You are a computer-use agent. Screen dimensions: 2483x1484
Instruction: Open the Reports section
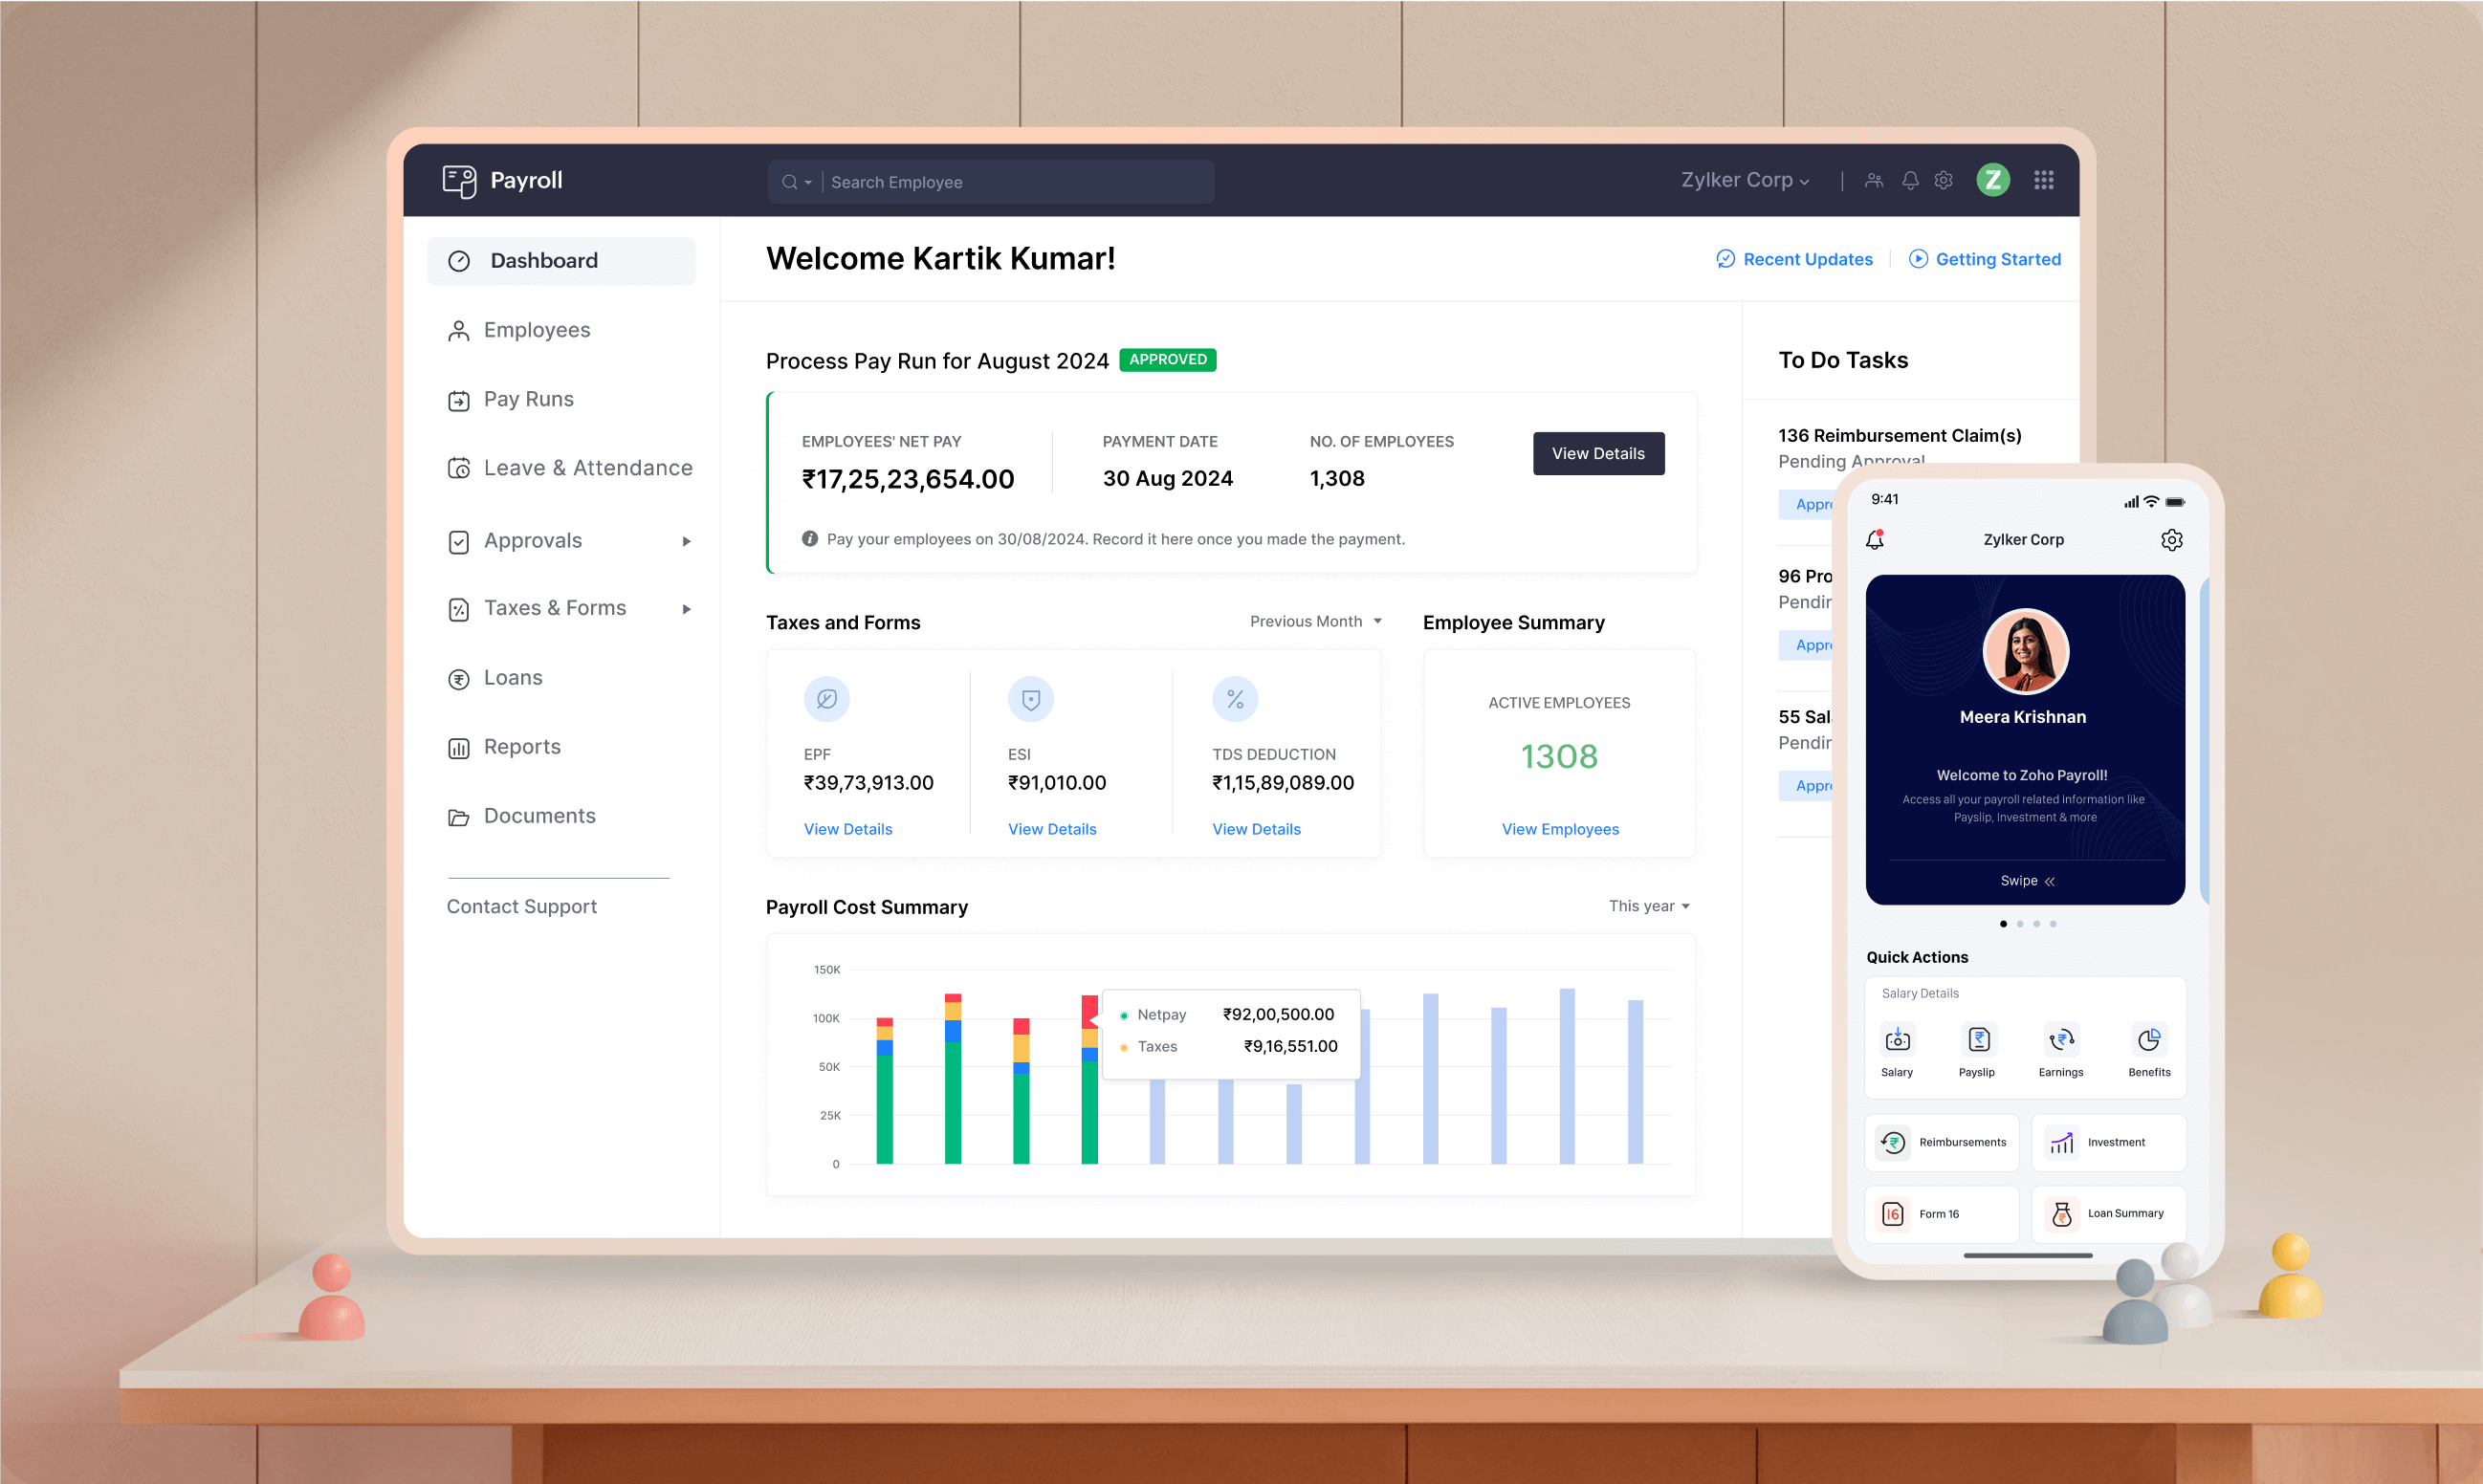[x=521, y=746]
